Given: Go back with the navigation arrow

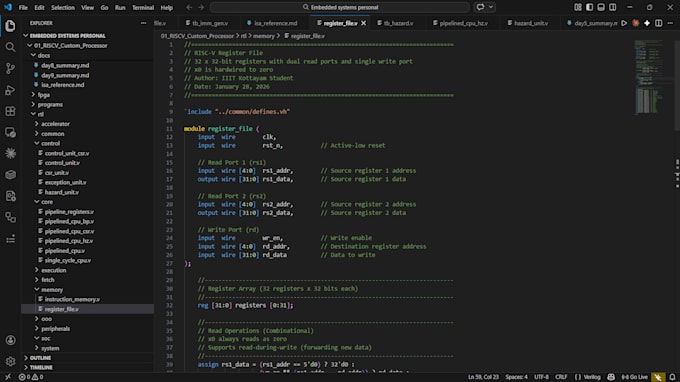Looking at the screenshot, I should click(x=189, y=7).
